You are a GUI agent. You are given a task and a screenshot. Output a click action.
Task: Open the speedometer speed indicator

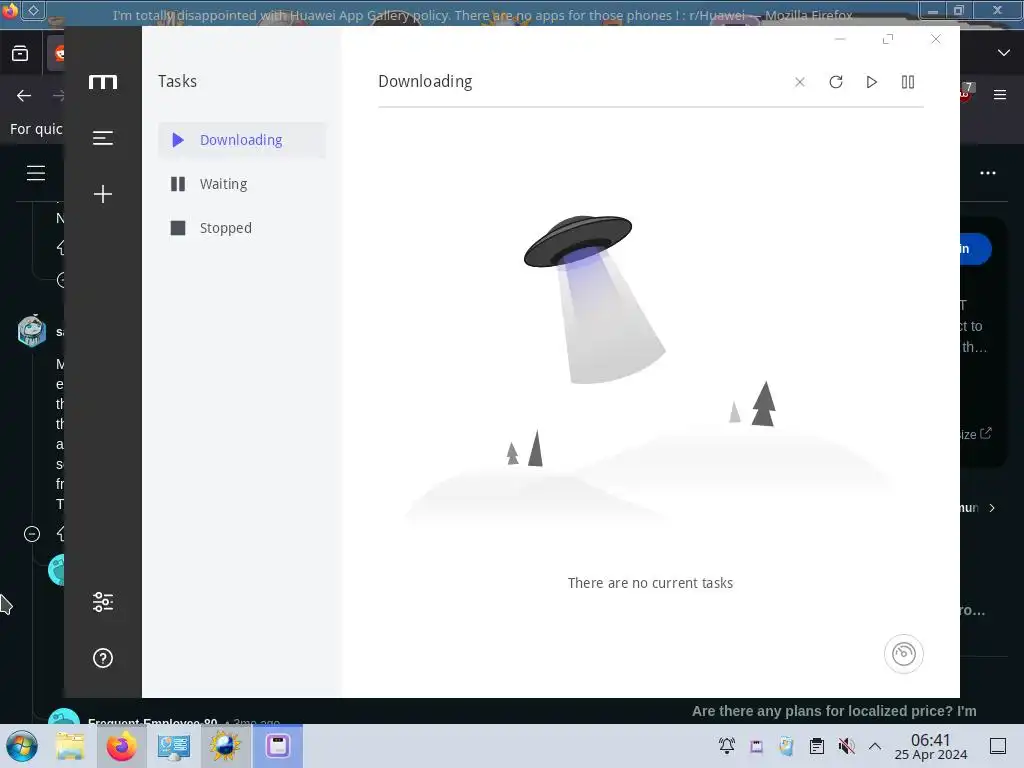point(903,654)
